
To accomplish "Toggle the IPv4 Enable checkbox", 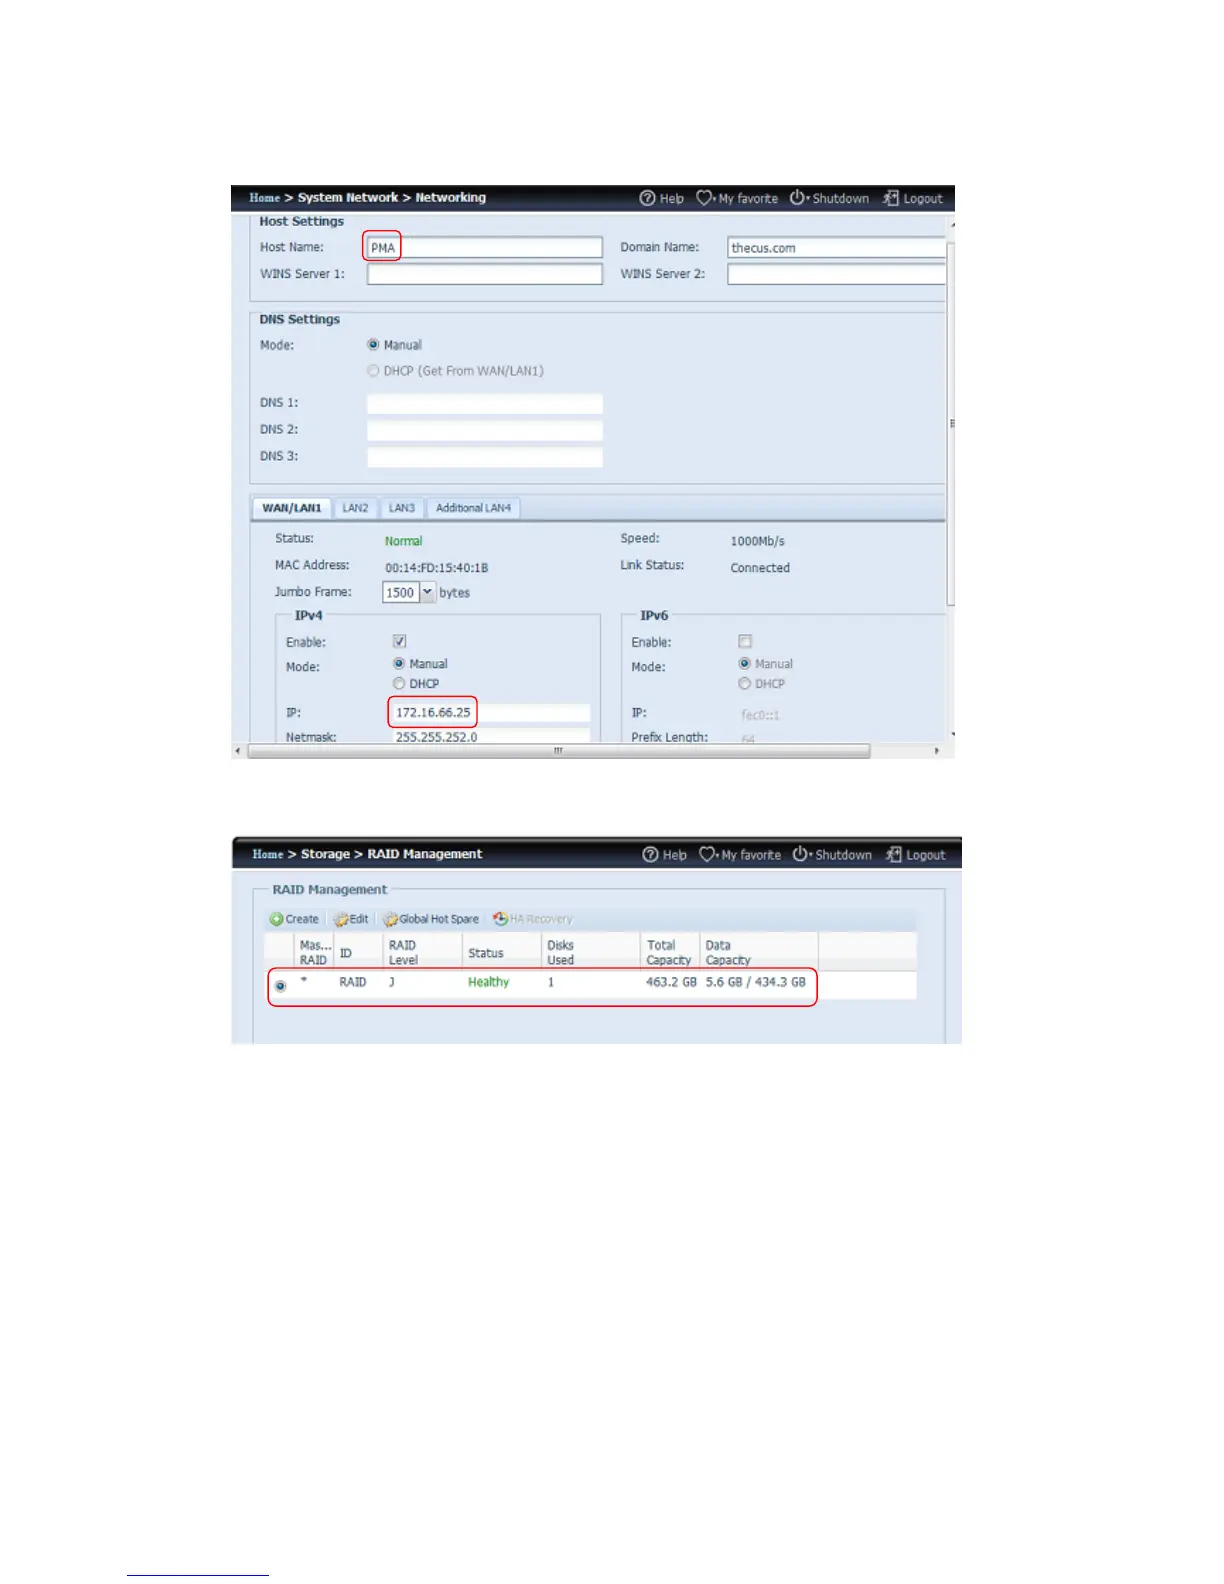I will (399, 641).
